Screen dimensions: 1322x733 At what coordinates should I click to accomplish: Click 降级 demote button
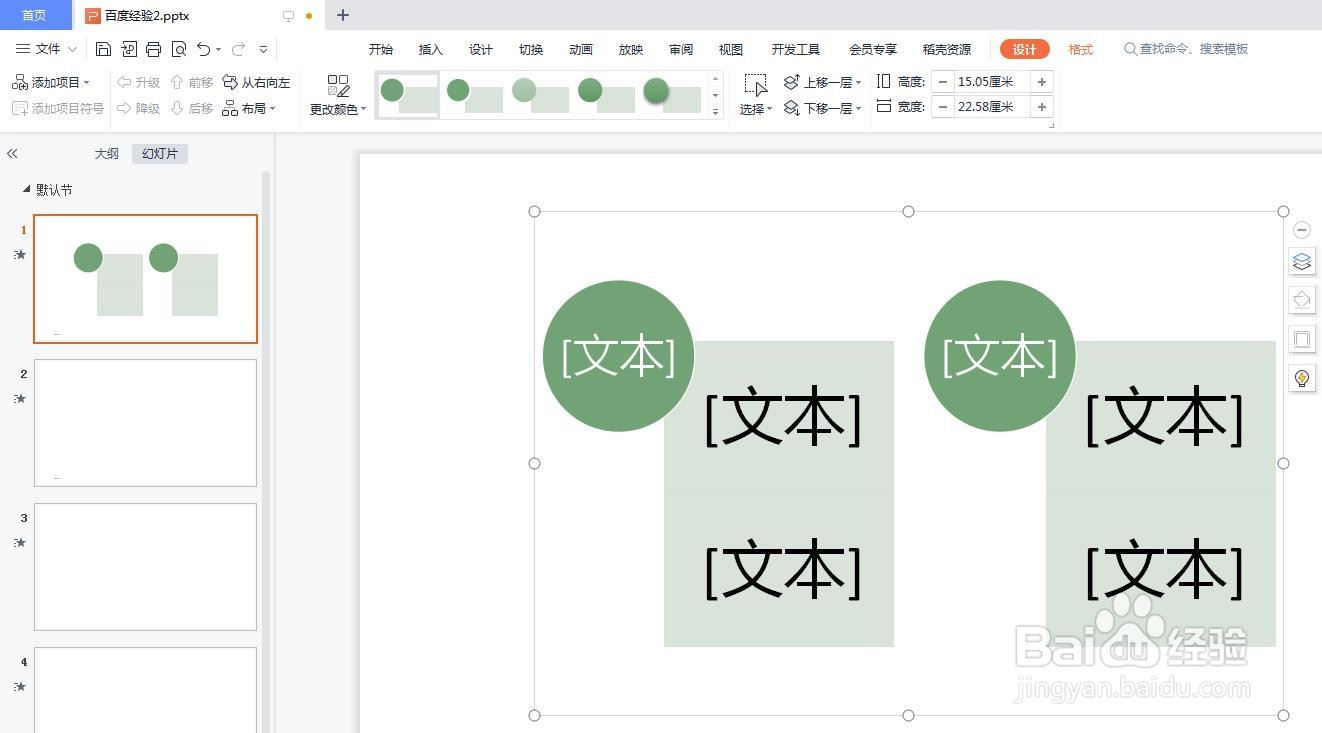[139, 108]
